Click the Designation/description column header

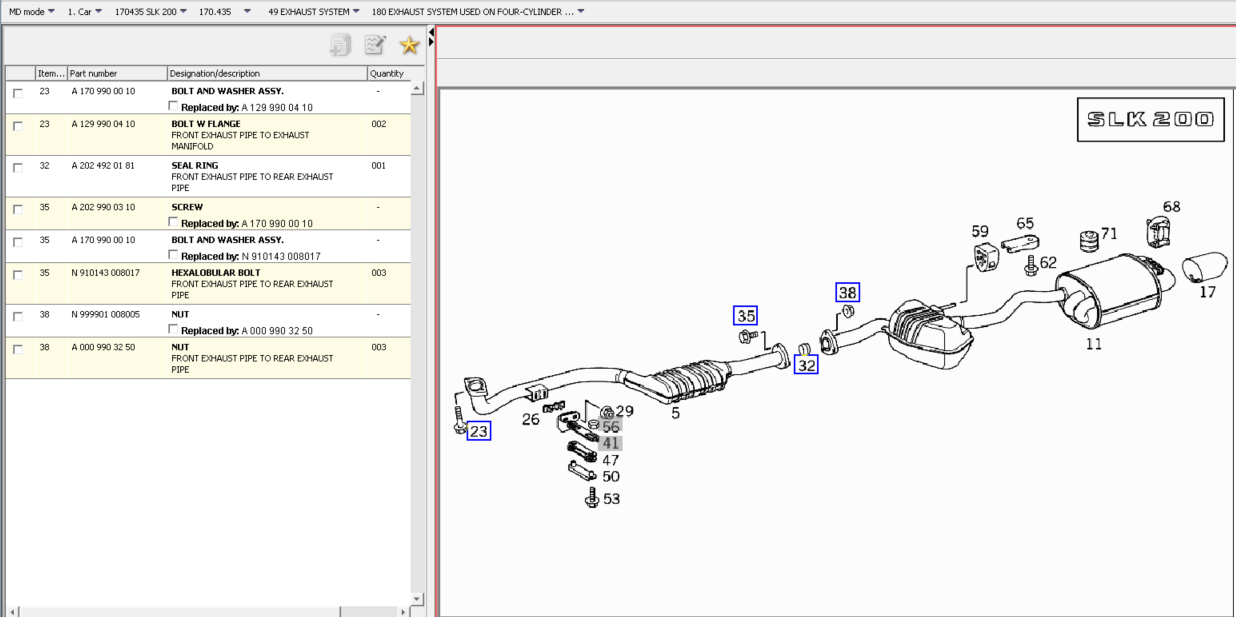(x=266, y=73)
